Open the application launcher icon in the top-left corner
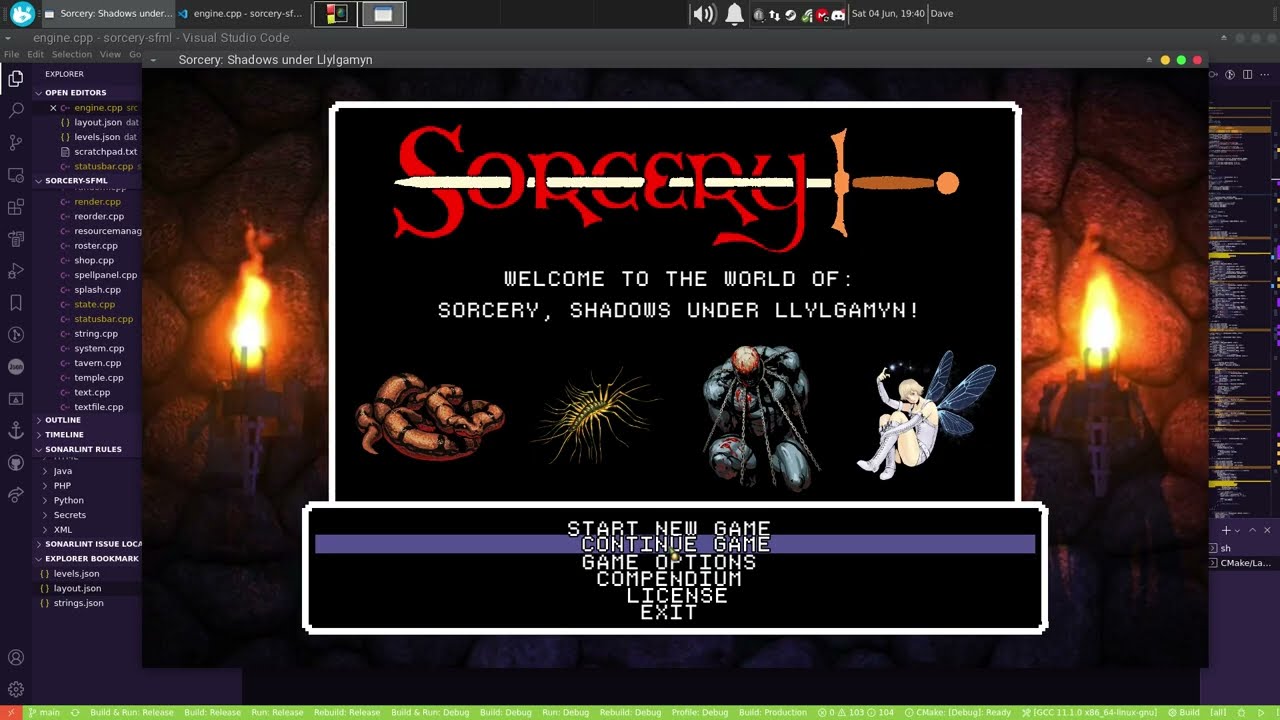Viewport: 1280px width, 720px height. point(21,14)
